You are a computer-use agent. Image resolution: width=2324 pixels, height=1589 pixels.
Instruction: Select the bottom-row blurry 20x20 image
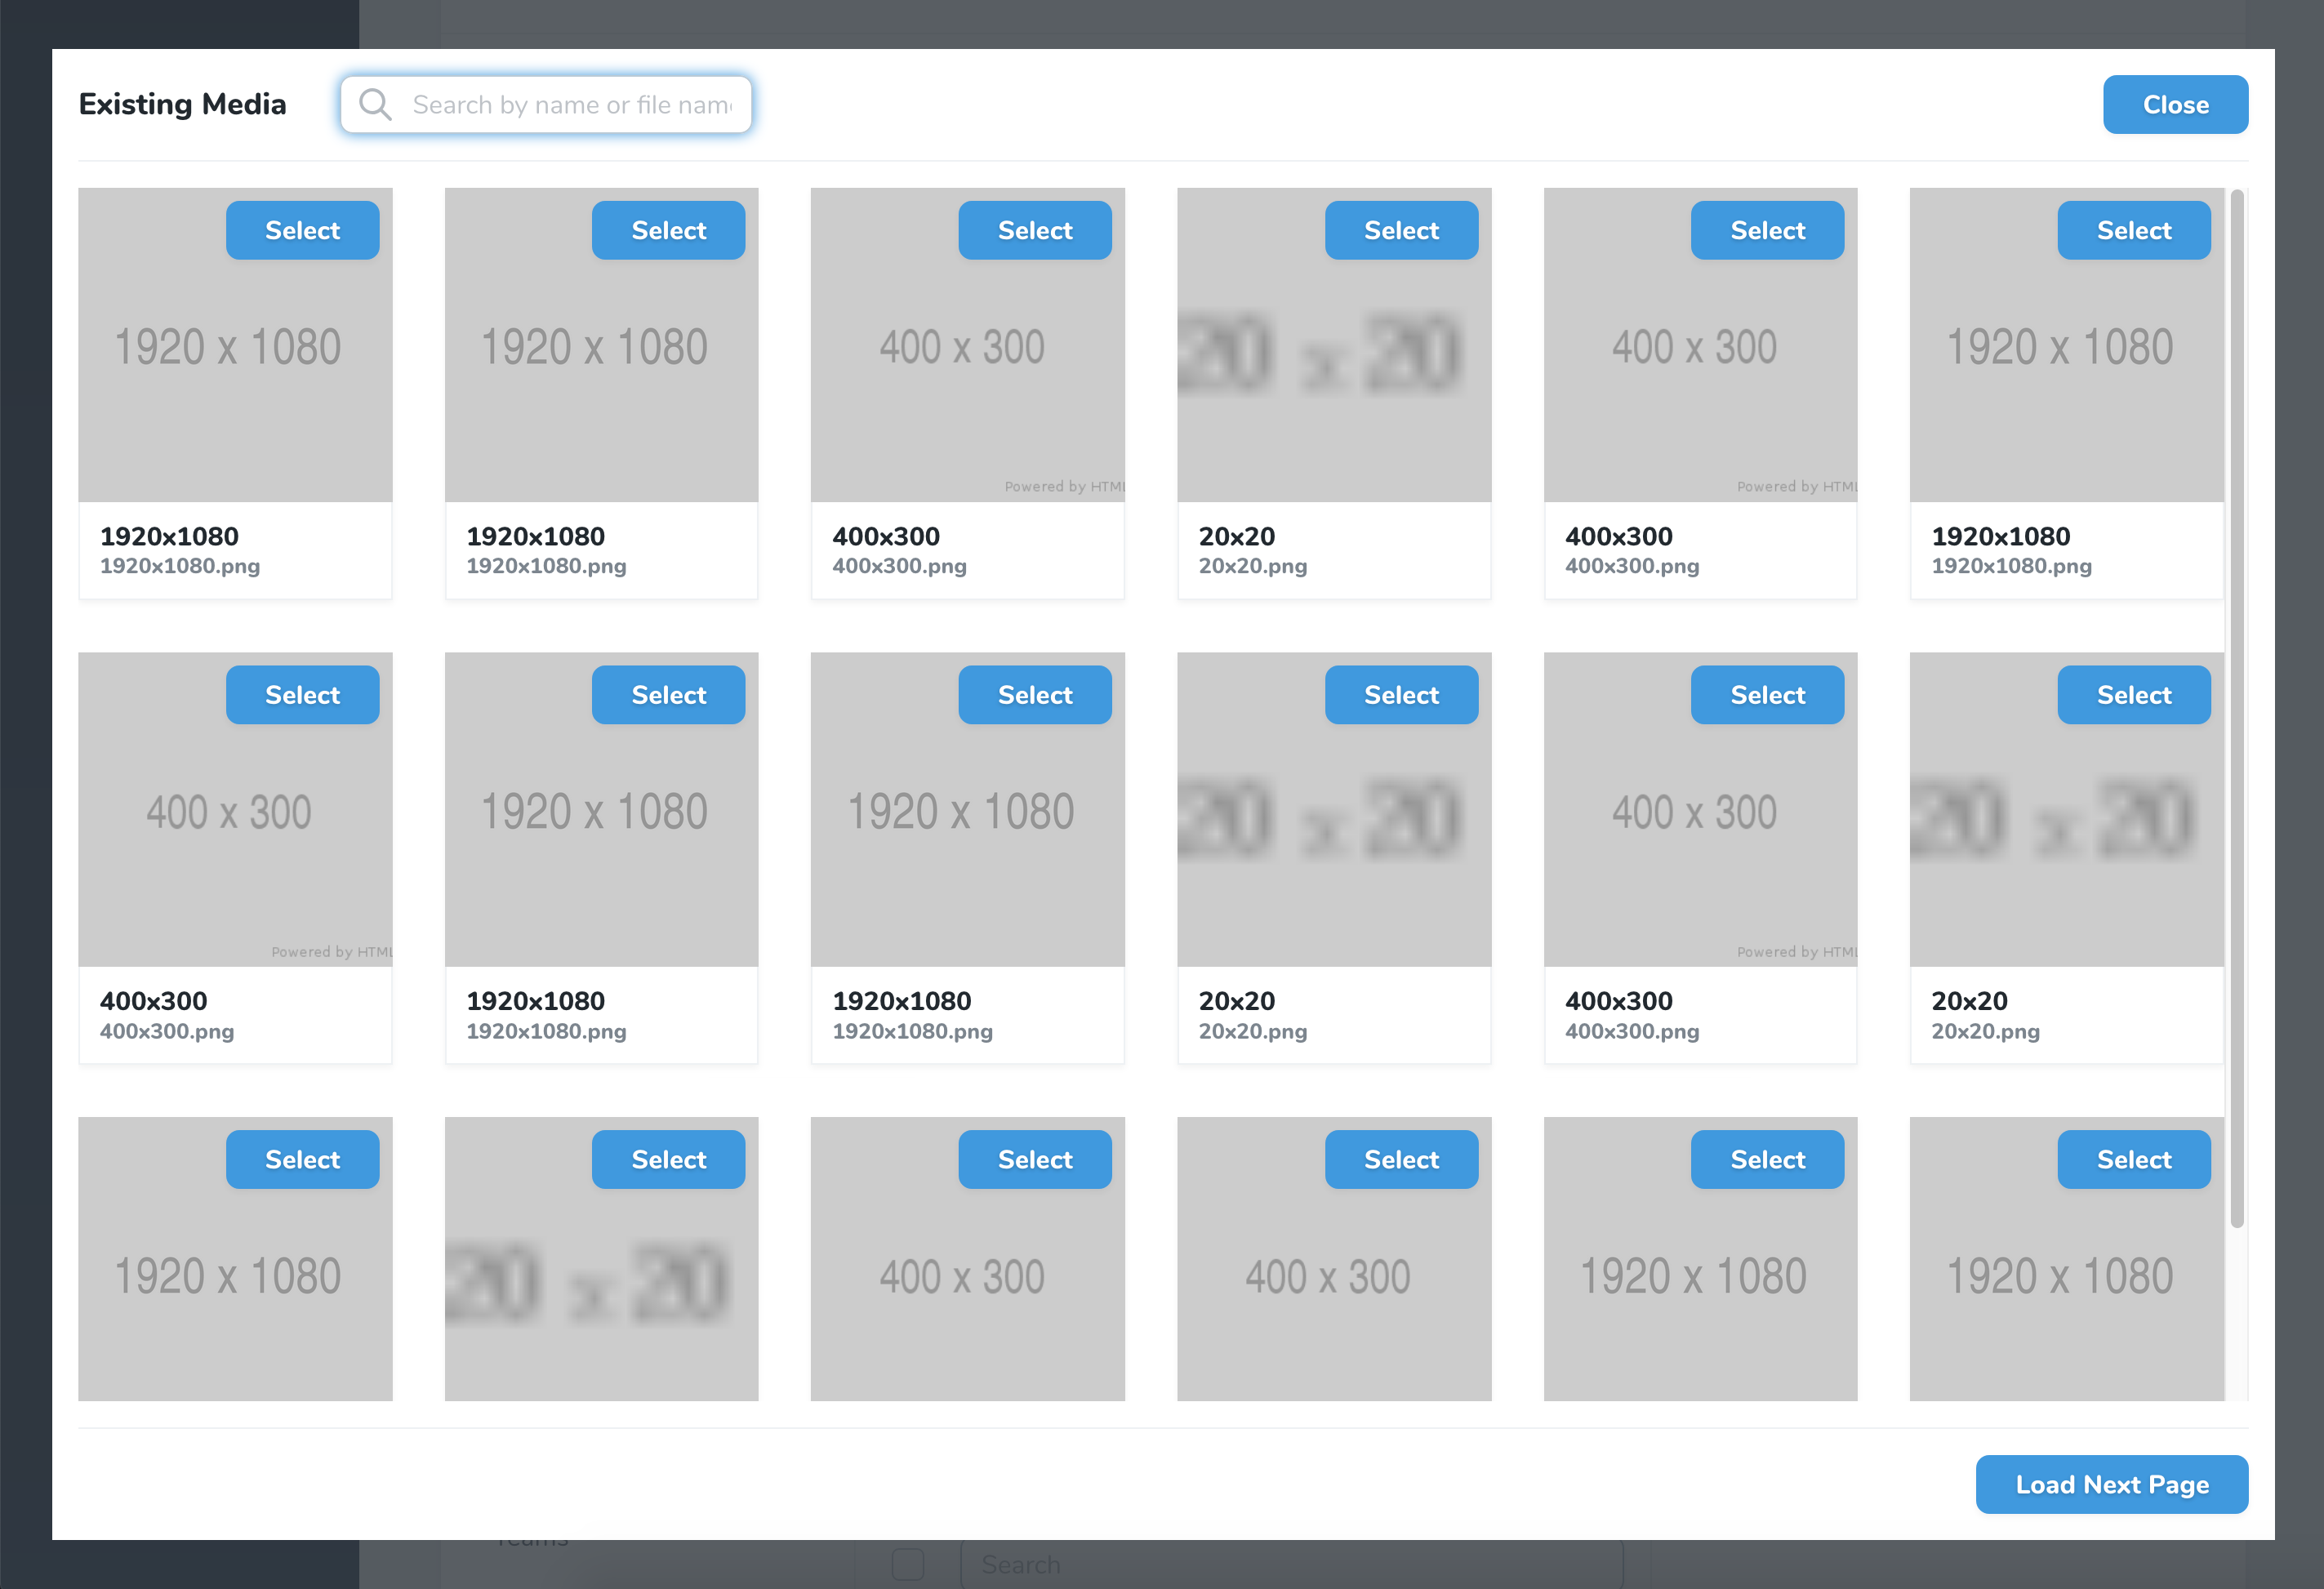coord(668,1159)
